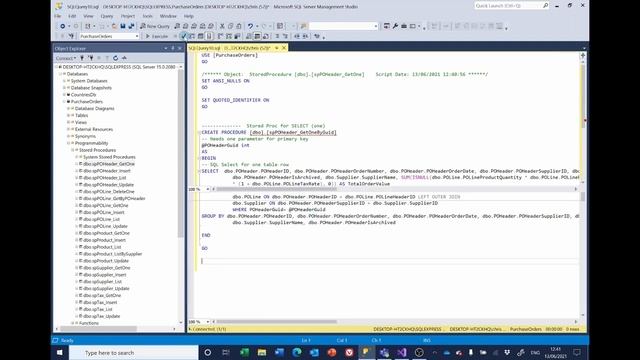Select dbo.spPOLine_DeleteOne stored procedure
The height and width of the screenshot is (360, 640).
[x=109, y=191]
